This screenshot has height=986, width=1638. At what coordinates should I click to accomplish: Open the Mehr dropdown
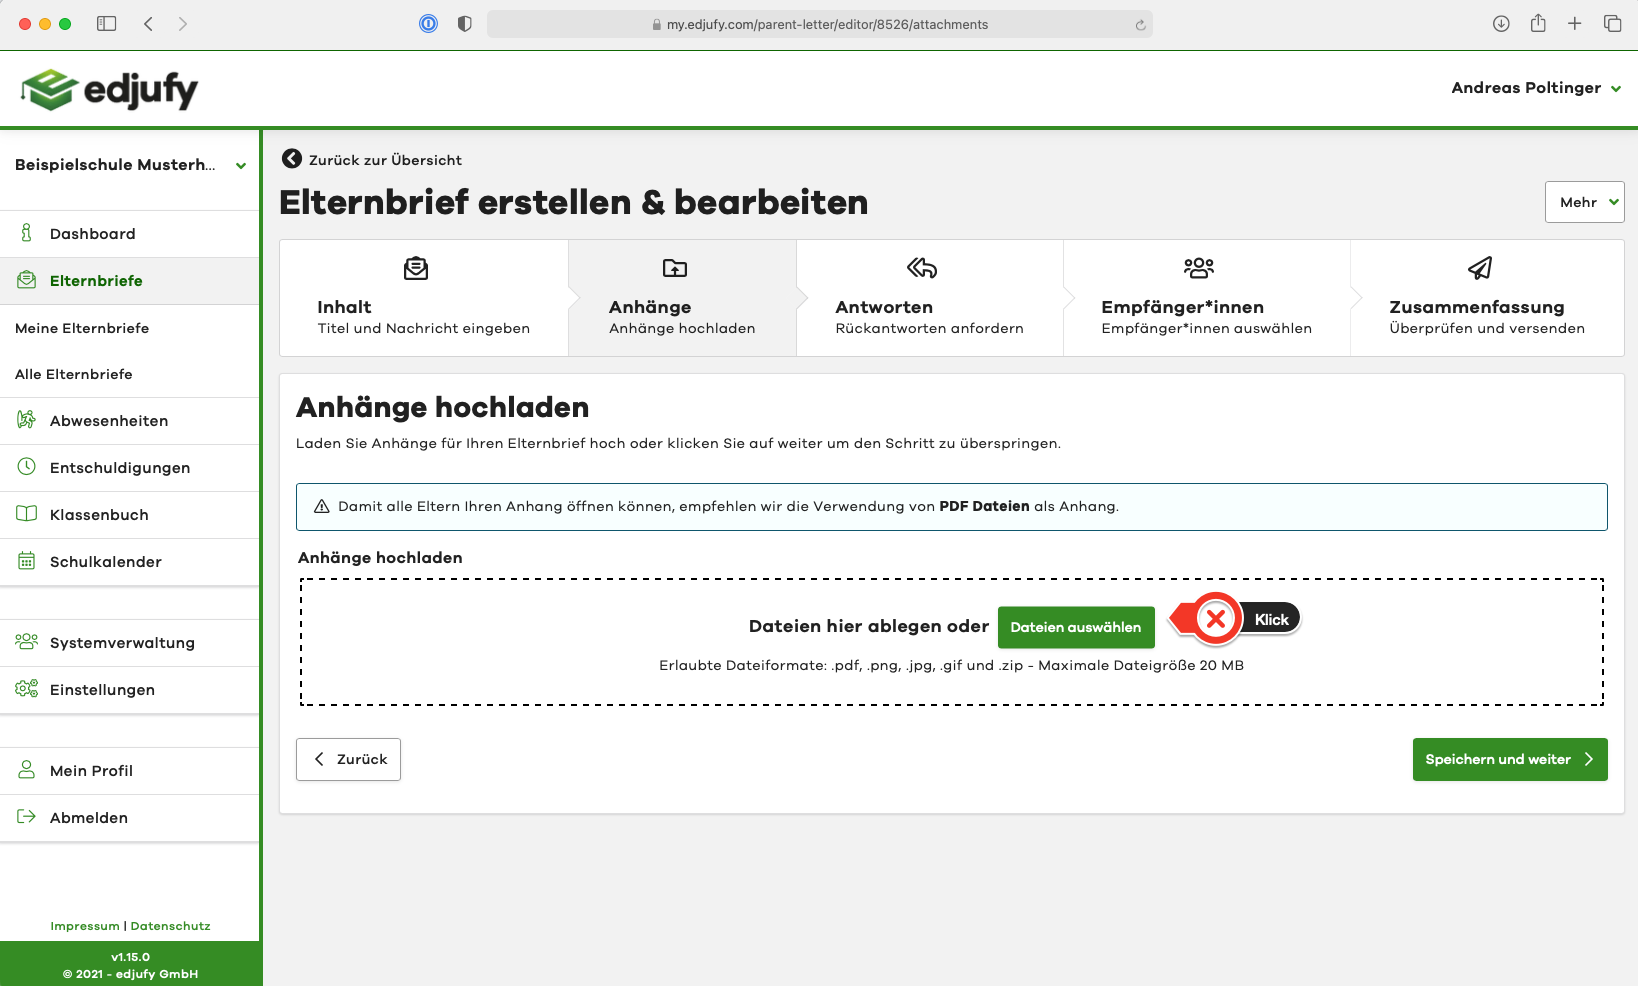tap(1584, 202)
